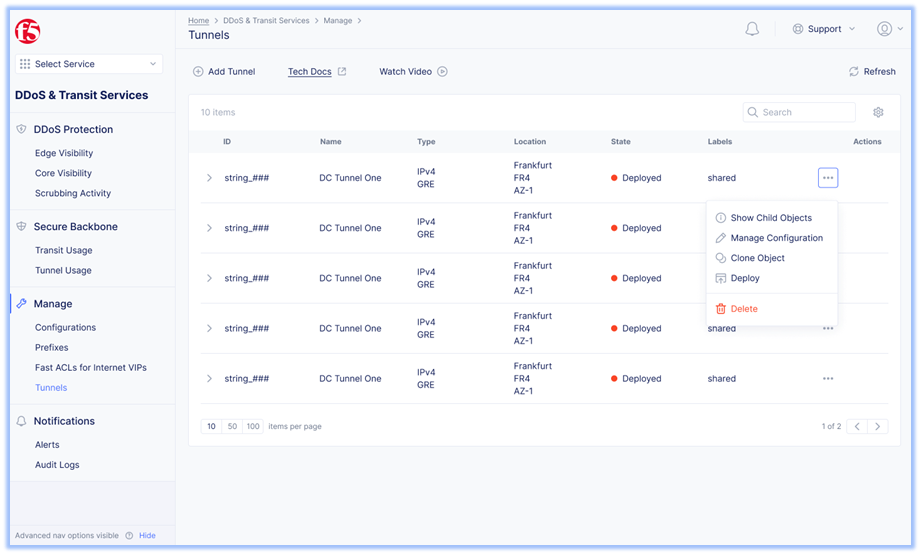Image resolution: width=921 pixels, height=555 pixels.
Task: Click the DDoS Protection shield icon
Action: click(x=21, y=129)
